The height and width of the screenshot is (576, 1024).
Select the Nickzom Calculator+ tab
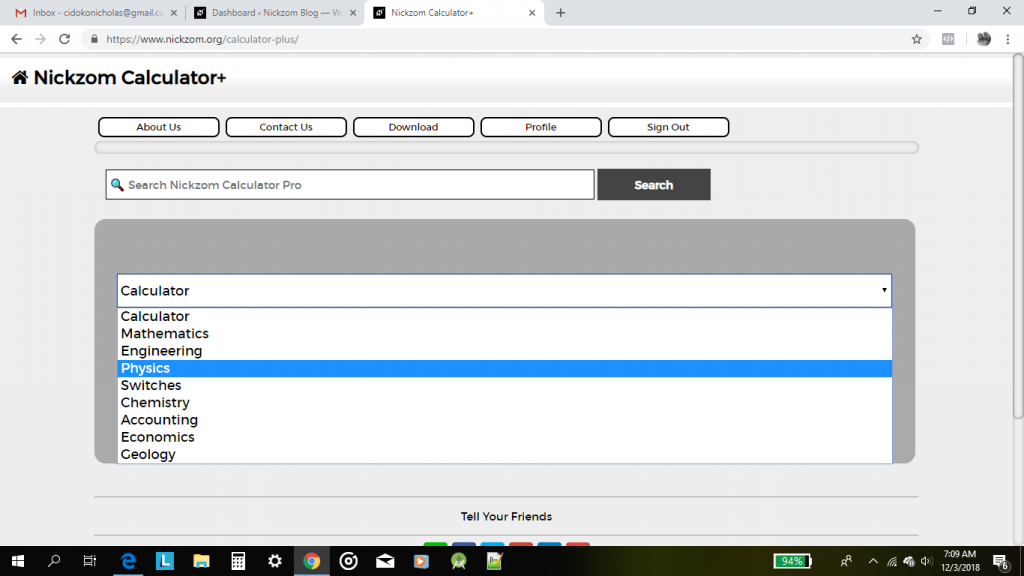pyautogui.click(x=454, y=12)
